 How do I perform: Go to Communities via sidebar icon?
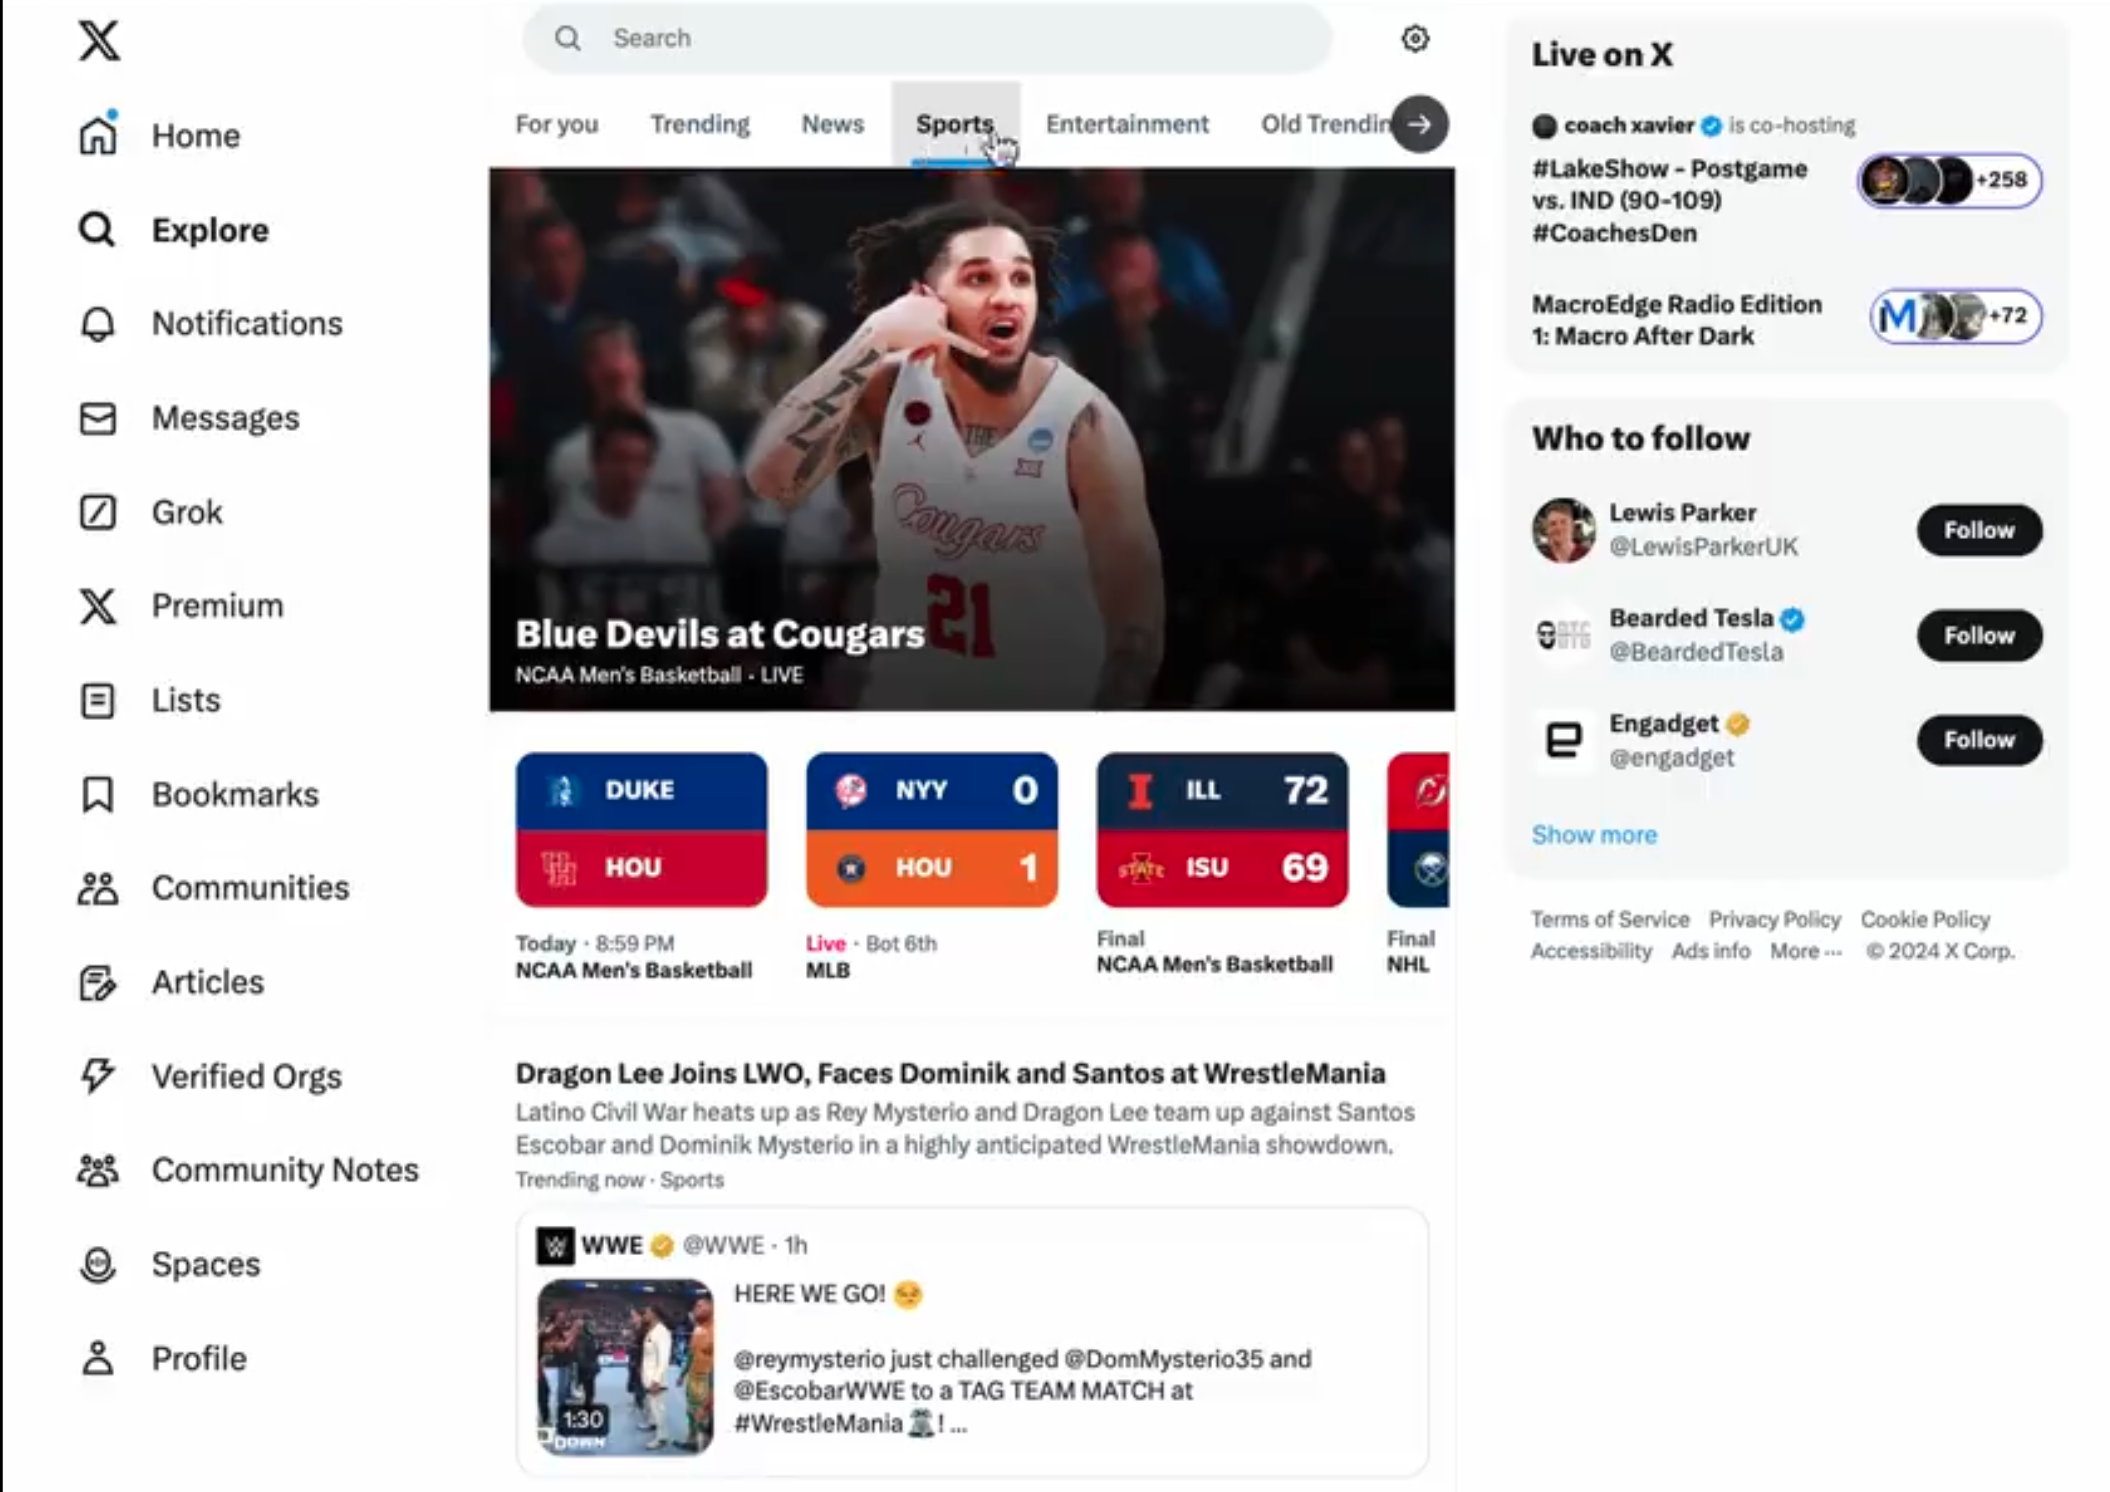[98, 889]
